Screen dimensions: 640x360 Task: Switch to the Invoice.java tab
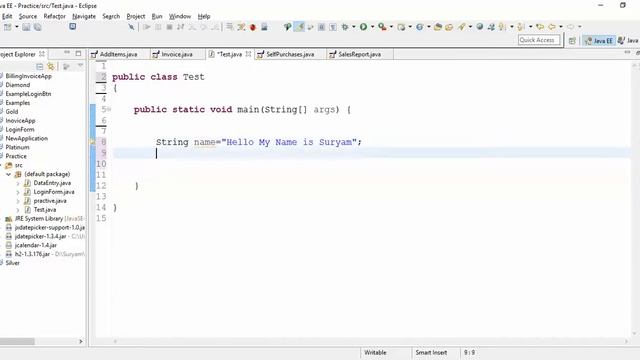pyautogui.click(x=177, y=54)
